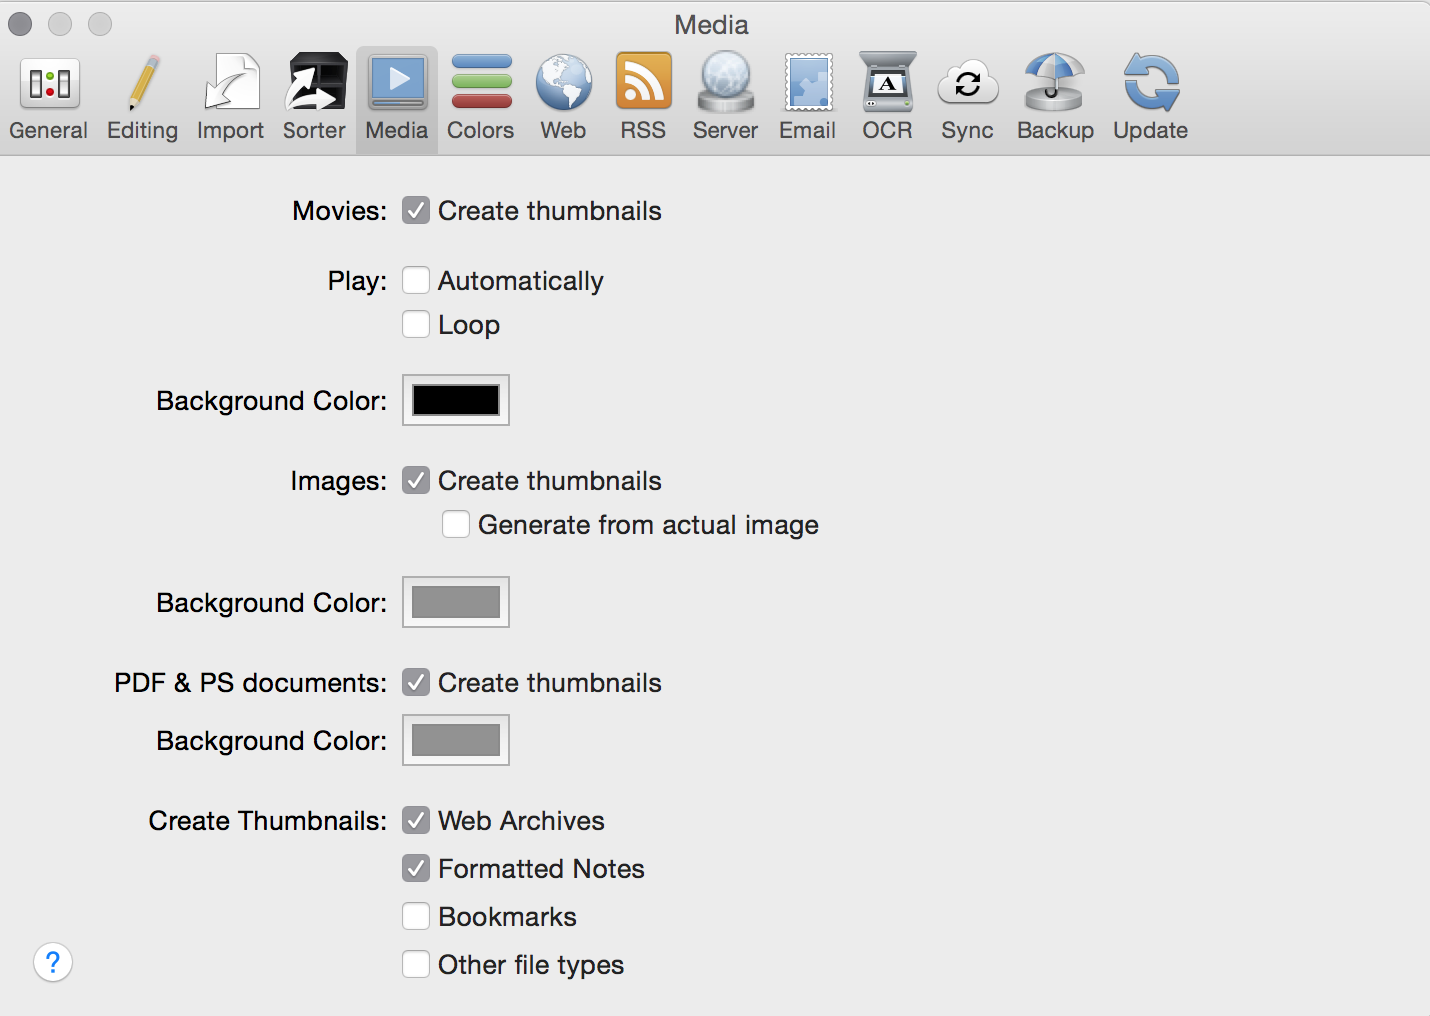Image resolution: width=1430 pixels, height=1016 pixels.
Task: Open the Server preferences pane
Action: coord(726,98)
